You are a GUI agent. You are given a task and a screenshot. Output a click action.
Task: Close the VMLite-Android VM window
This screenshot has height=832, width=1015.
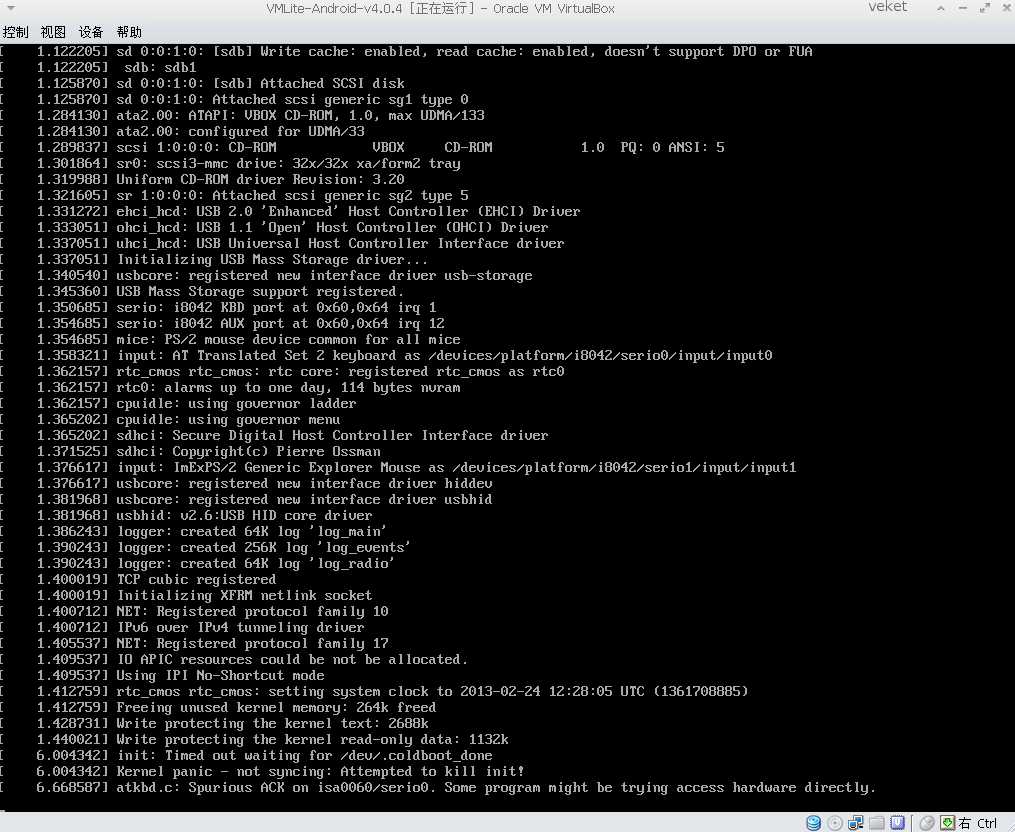[x=1005, y=8]
